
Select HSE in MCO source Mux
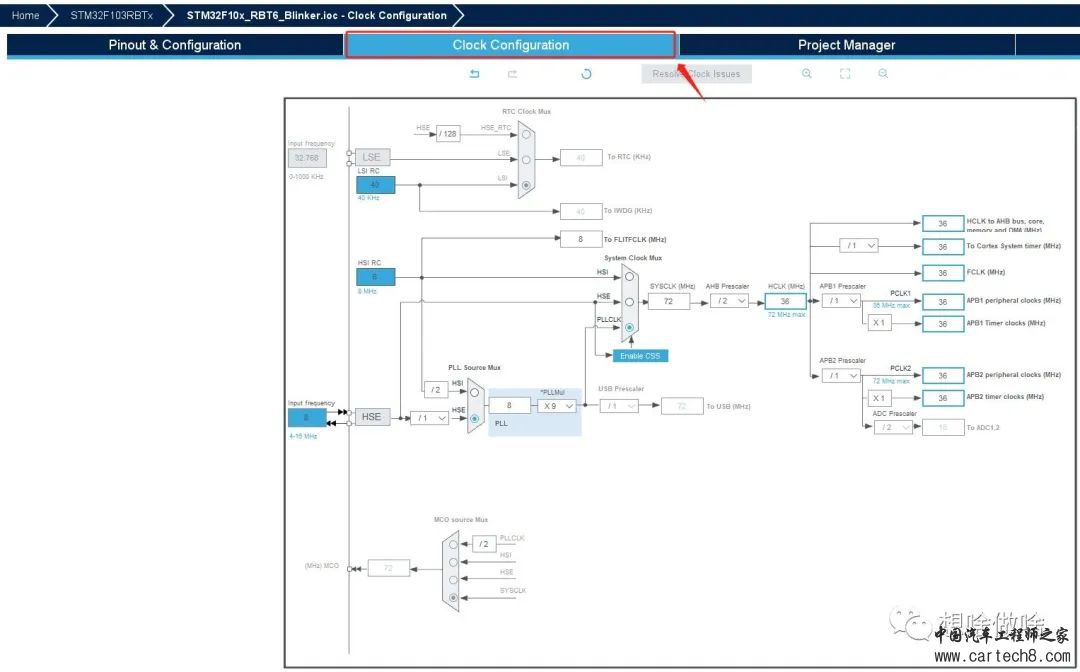point(453,580)
